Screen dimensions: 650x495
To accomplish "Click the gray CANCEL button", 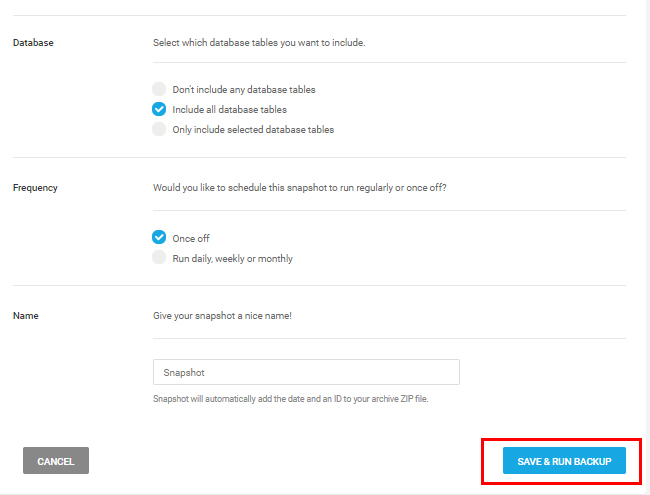I will [x=56, y=460].
